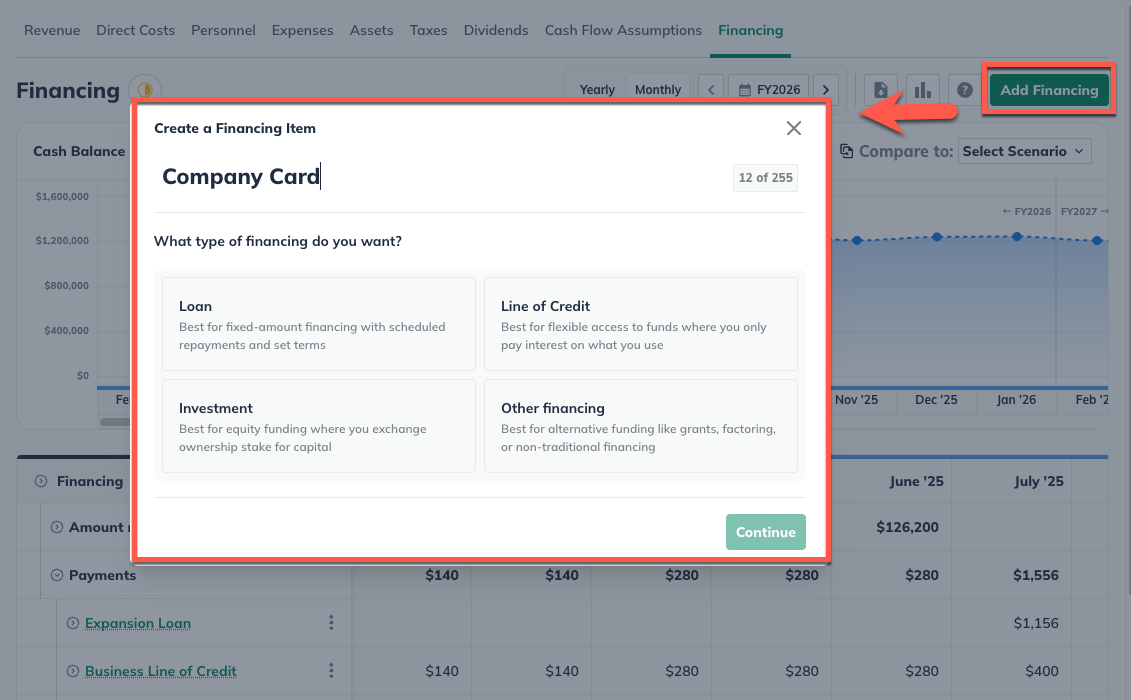The height and width of the screenshot is (700, 1131).
Task: Open the Select Scenario dropdown
Action: tap(1024, 151)
